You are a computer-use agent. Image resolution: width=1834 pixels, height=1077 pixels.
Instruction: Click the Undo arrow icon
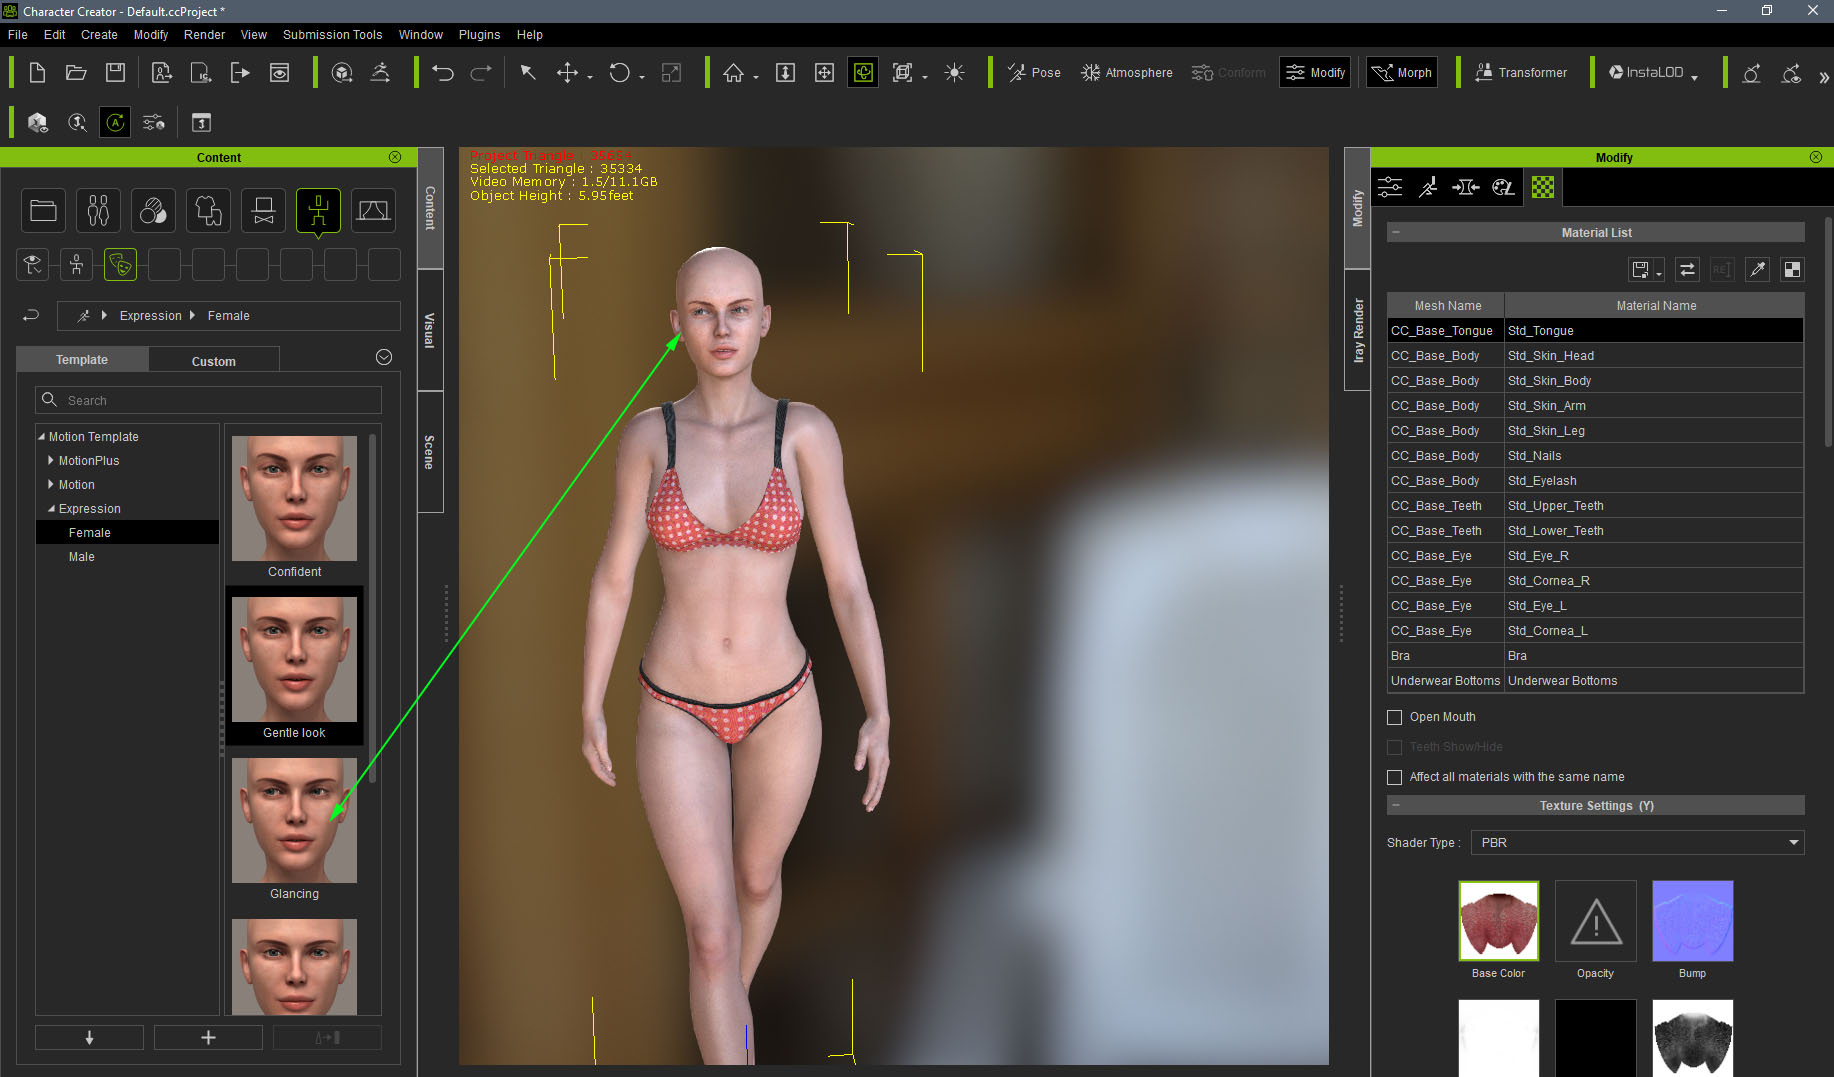coord(443,73)
